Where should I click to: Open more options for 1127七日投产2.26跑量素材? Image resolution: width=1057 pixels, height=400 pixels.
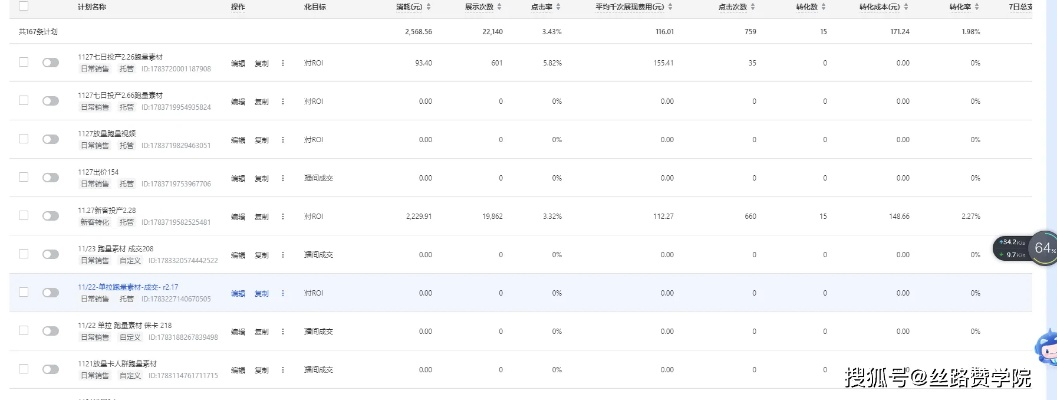pyautogui.click(x=282, y=63)
